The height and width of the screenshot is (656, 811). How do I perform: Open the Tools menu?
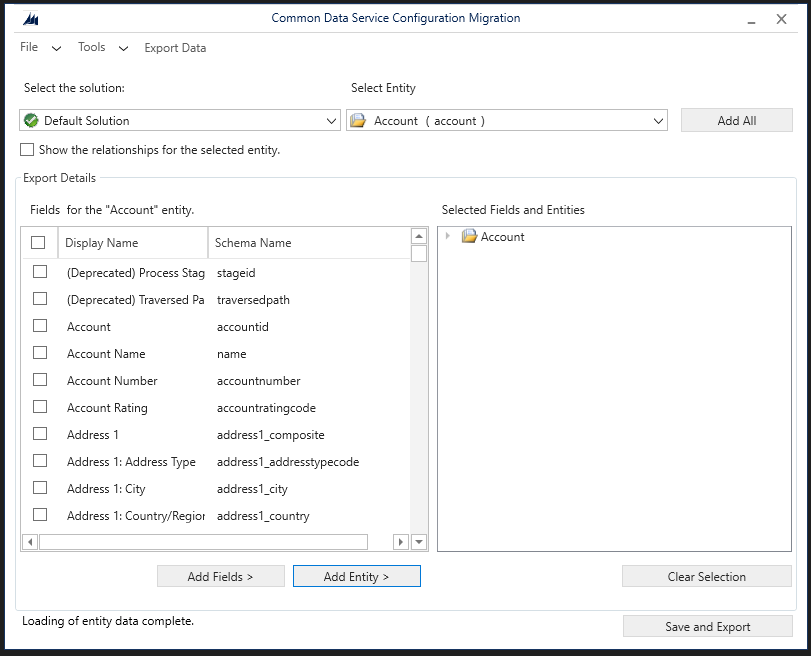91,47
